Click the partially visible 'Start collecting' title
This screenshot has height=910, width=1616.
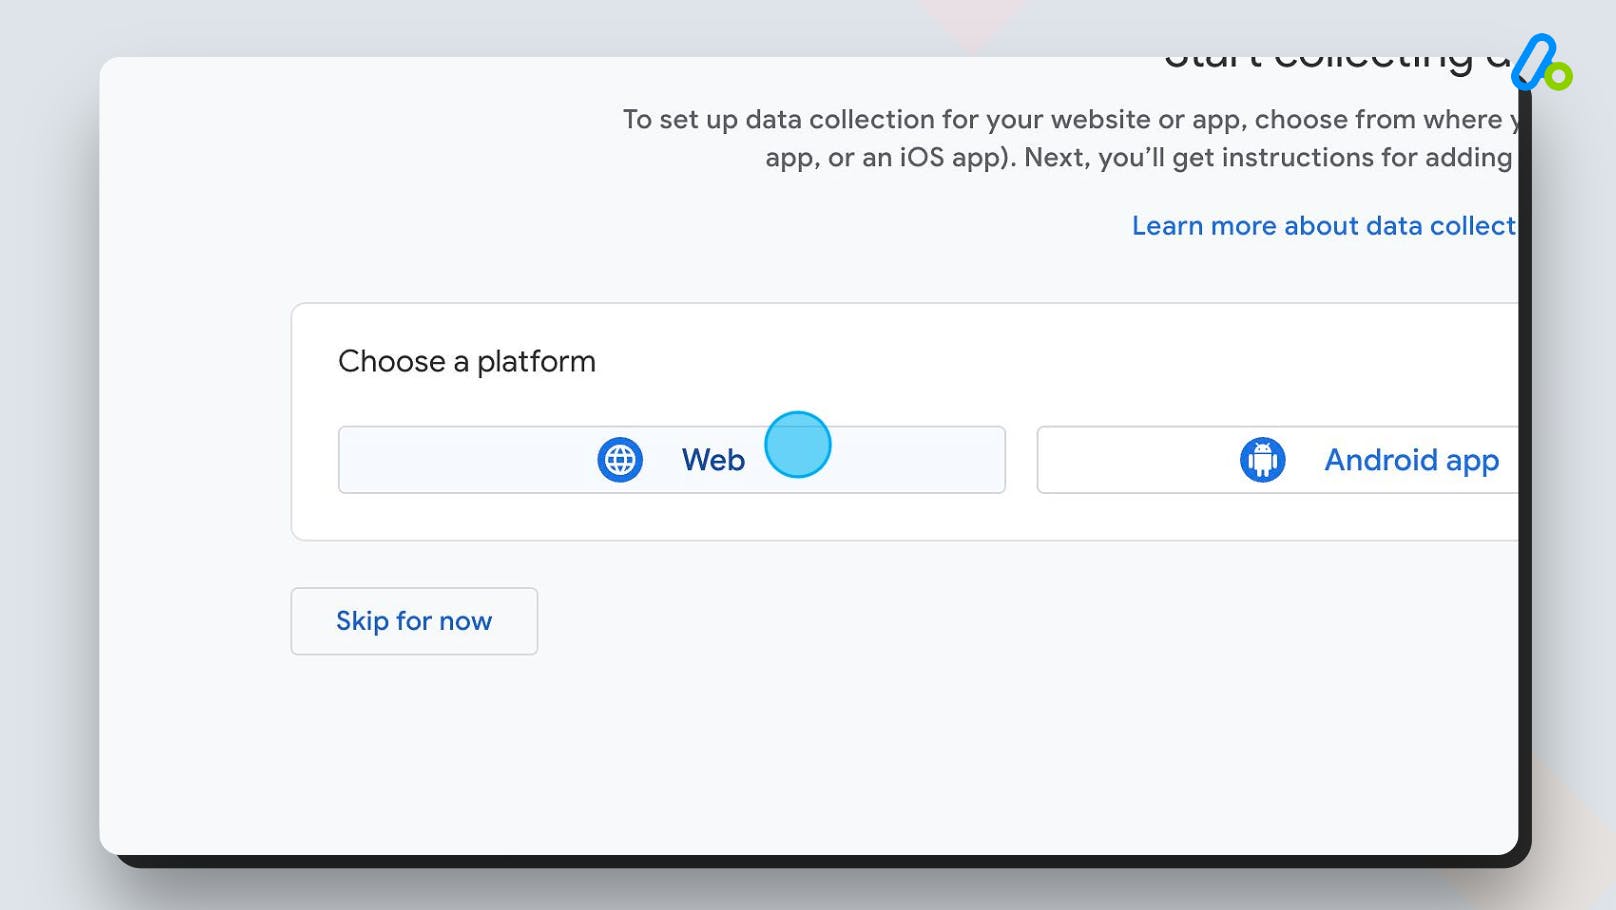[x=1338, y=62]
